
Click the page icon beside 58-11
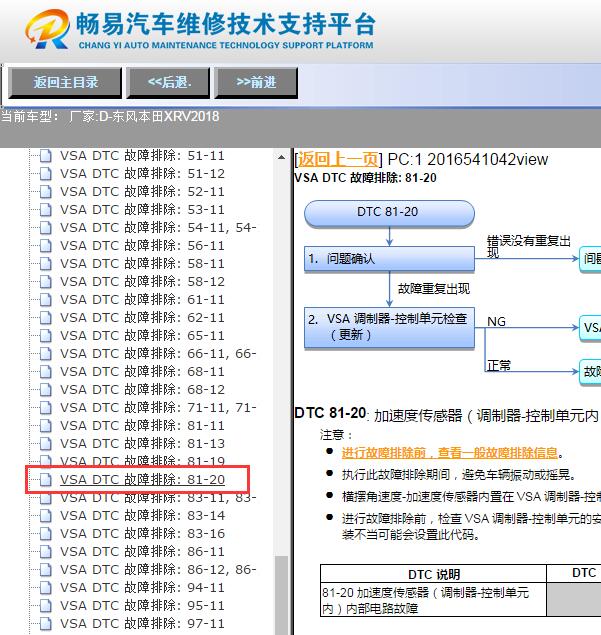pyautogui.click(x=46, y=264)
